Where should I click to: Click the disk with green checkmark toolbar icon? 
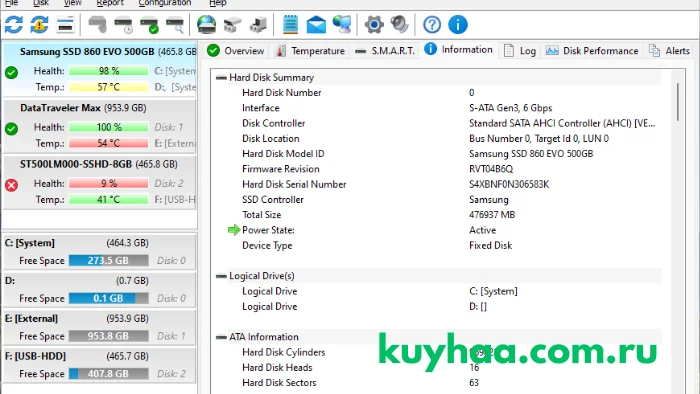149,25
